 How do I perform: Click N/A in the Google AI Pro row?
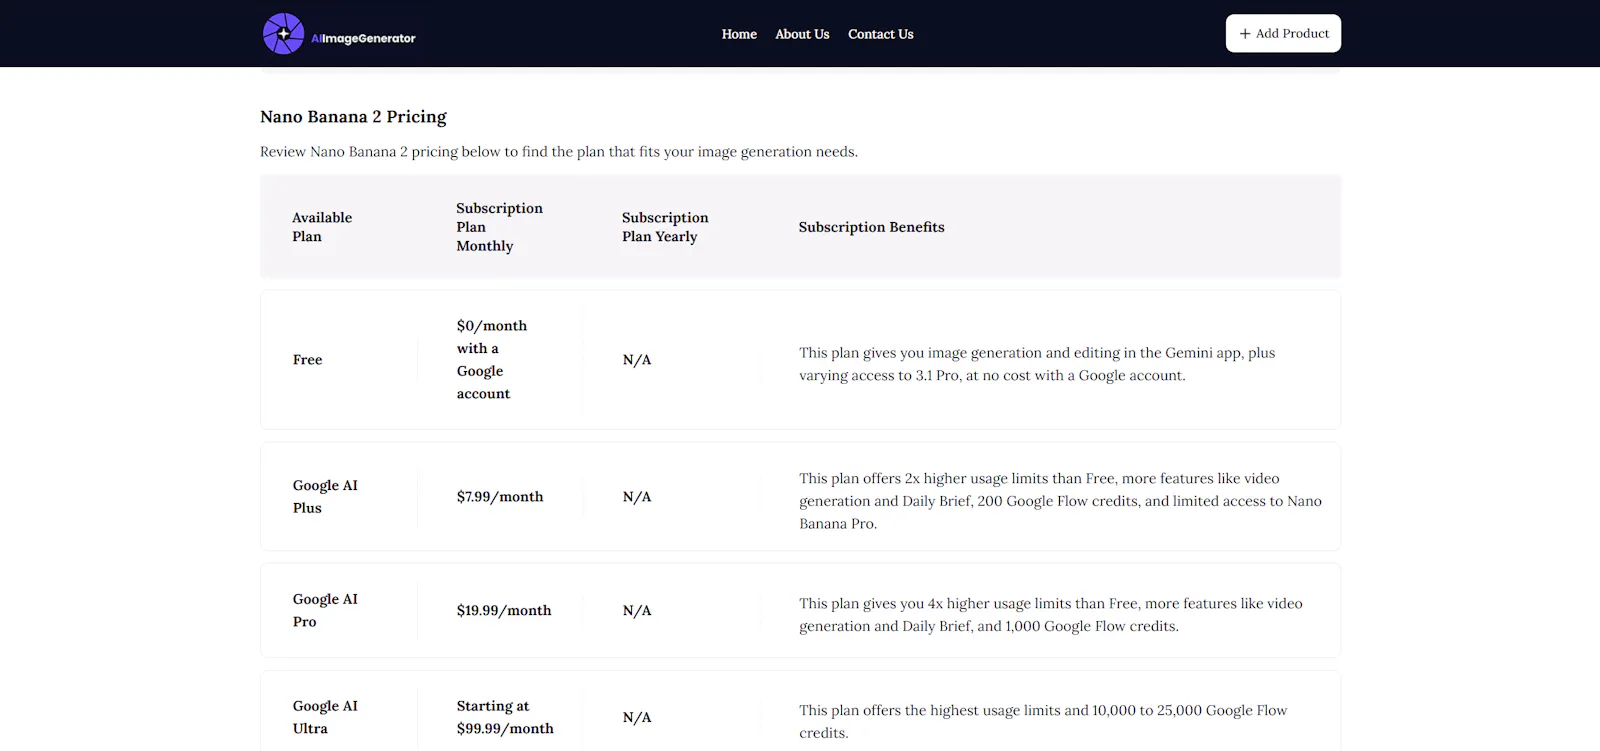click(x=637, y=610)
